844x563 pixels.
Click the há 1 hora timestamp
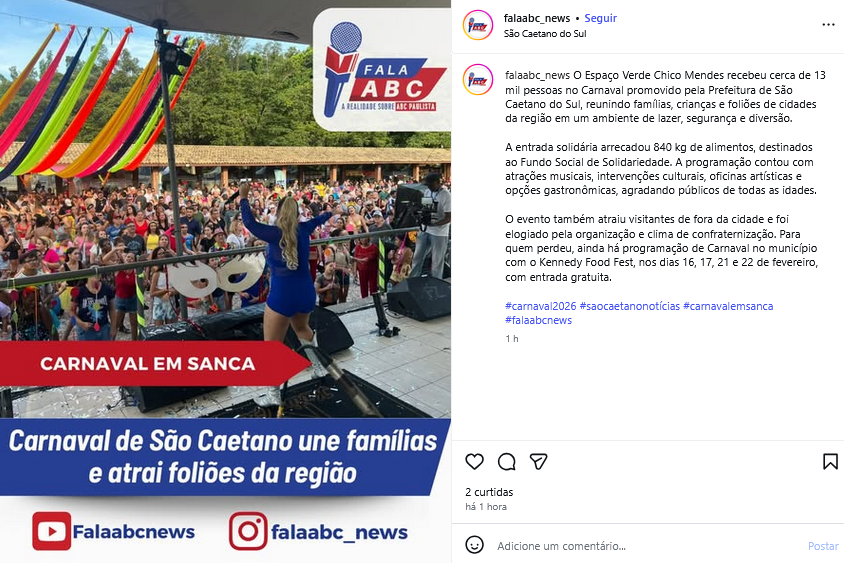point(486,506)
